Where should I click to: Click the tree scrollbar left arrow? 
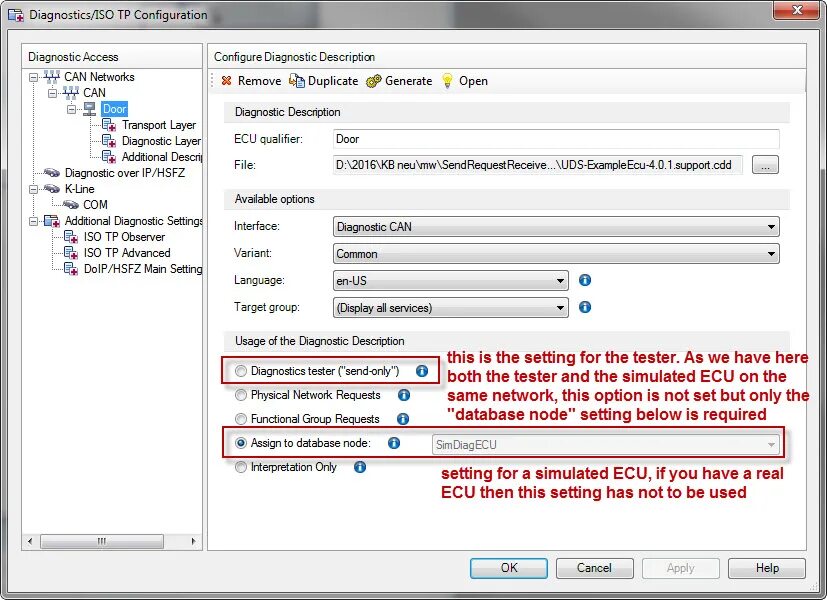click(x=30, y=541)
